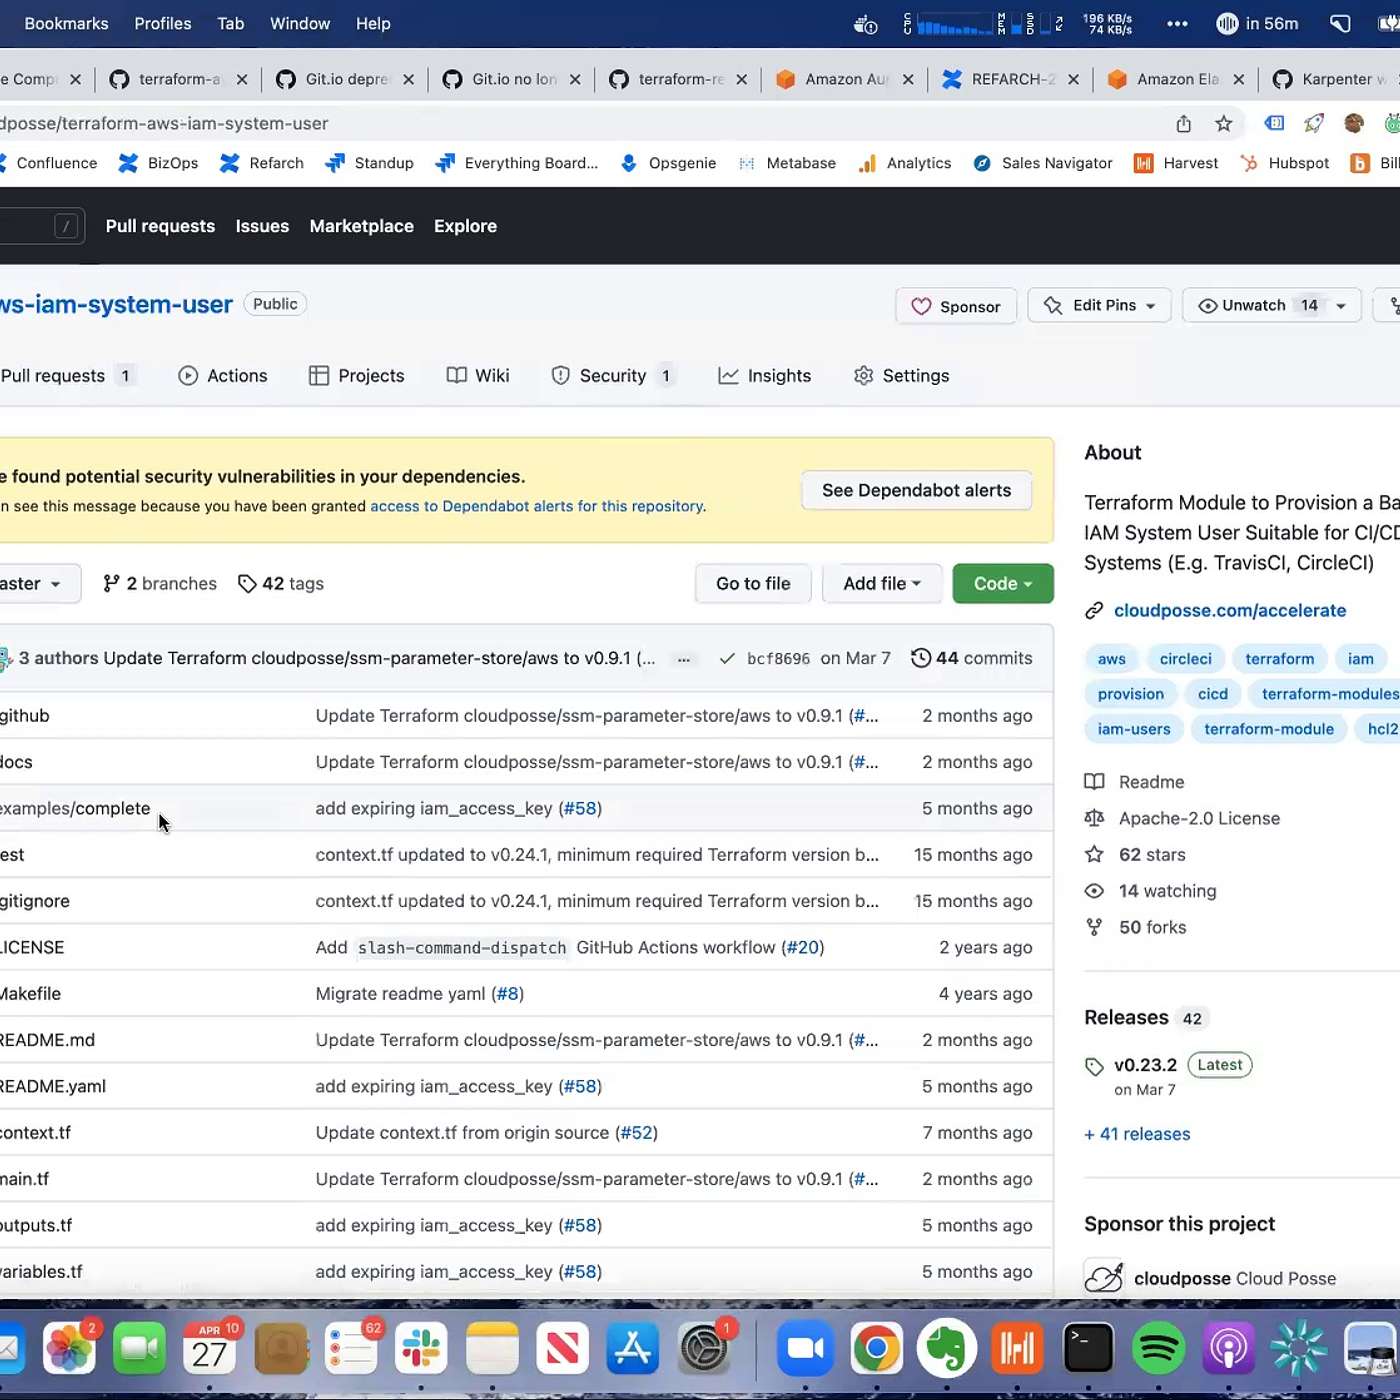
Task: Open the Window menu in menu bar
Action: pos(299,23)
